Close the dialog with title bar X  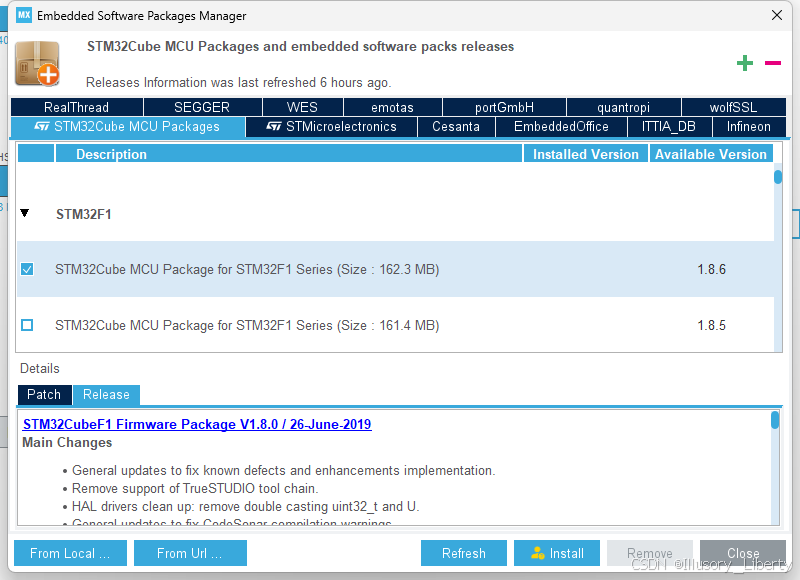[777, 15]
